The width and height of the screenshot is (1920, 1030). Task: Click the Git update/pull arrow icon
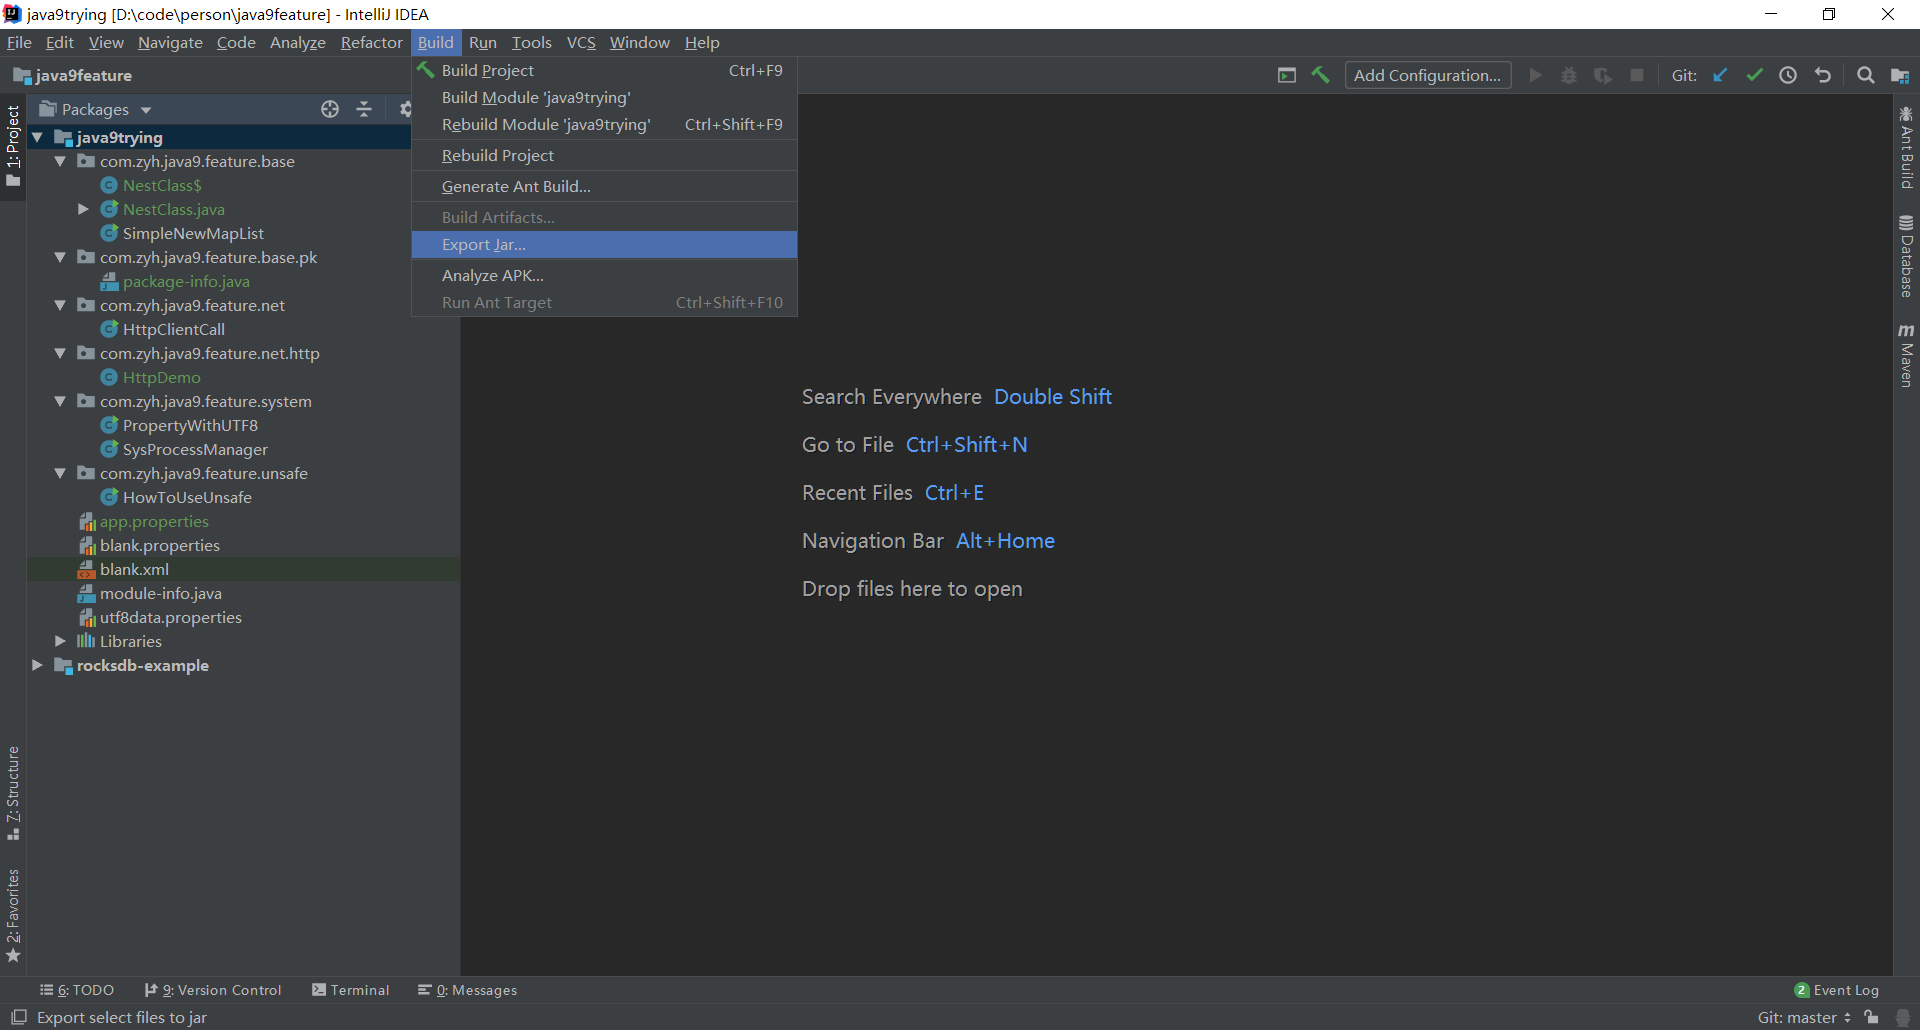[x=1721, y=75]
